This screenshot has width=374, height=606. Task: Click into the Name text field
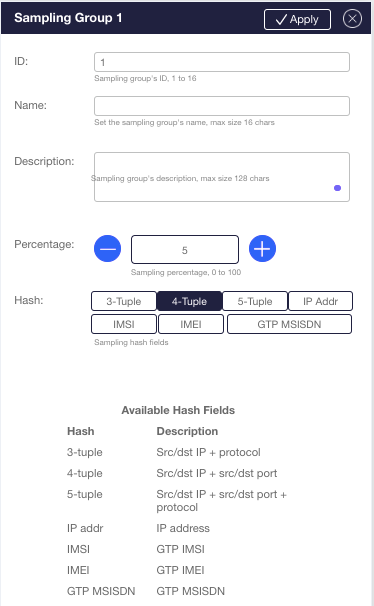tap(222, 106)
